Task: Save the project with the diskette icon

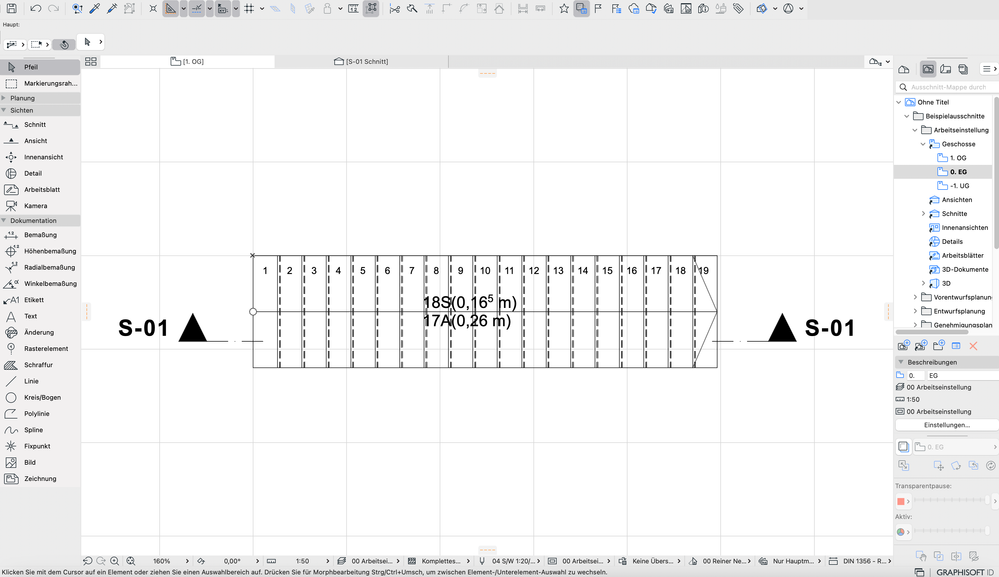Action: click(11, 9)
